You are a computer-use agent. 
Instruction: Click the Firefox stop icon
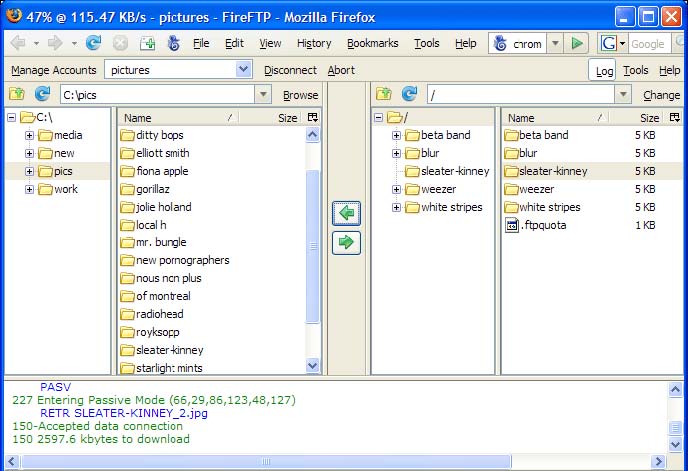pos(120,43)
